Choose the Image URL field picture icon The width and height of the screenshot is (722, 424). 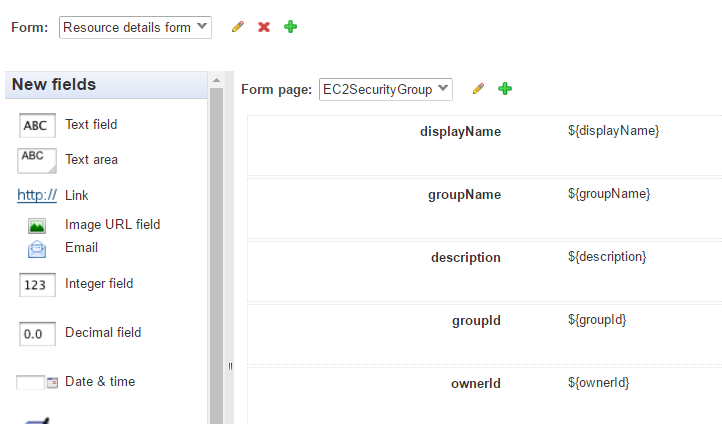(37, 226)
